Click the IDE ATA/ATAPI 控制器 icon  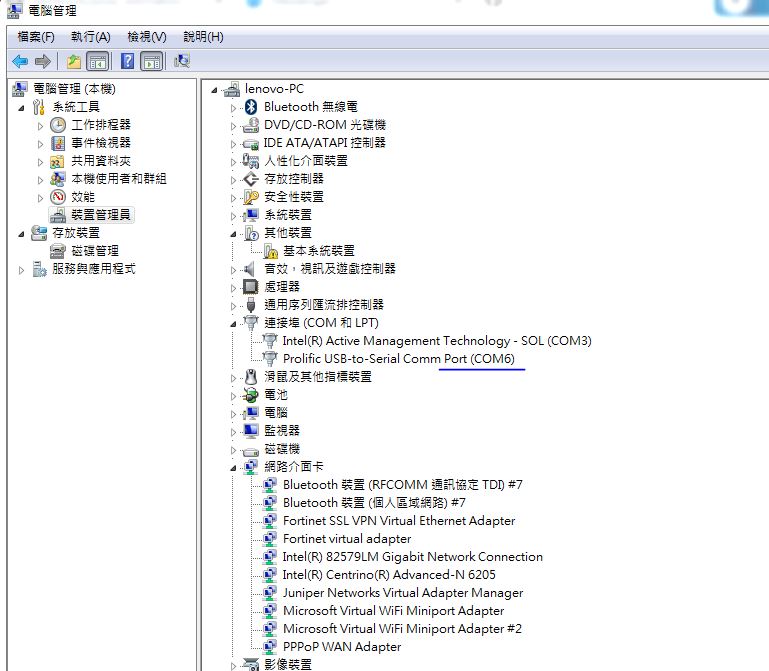[x=251, y=143]
